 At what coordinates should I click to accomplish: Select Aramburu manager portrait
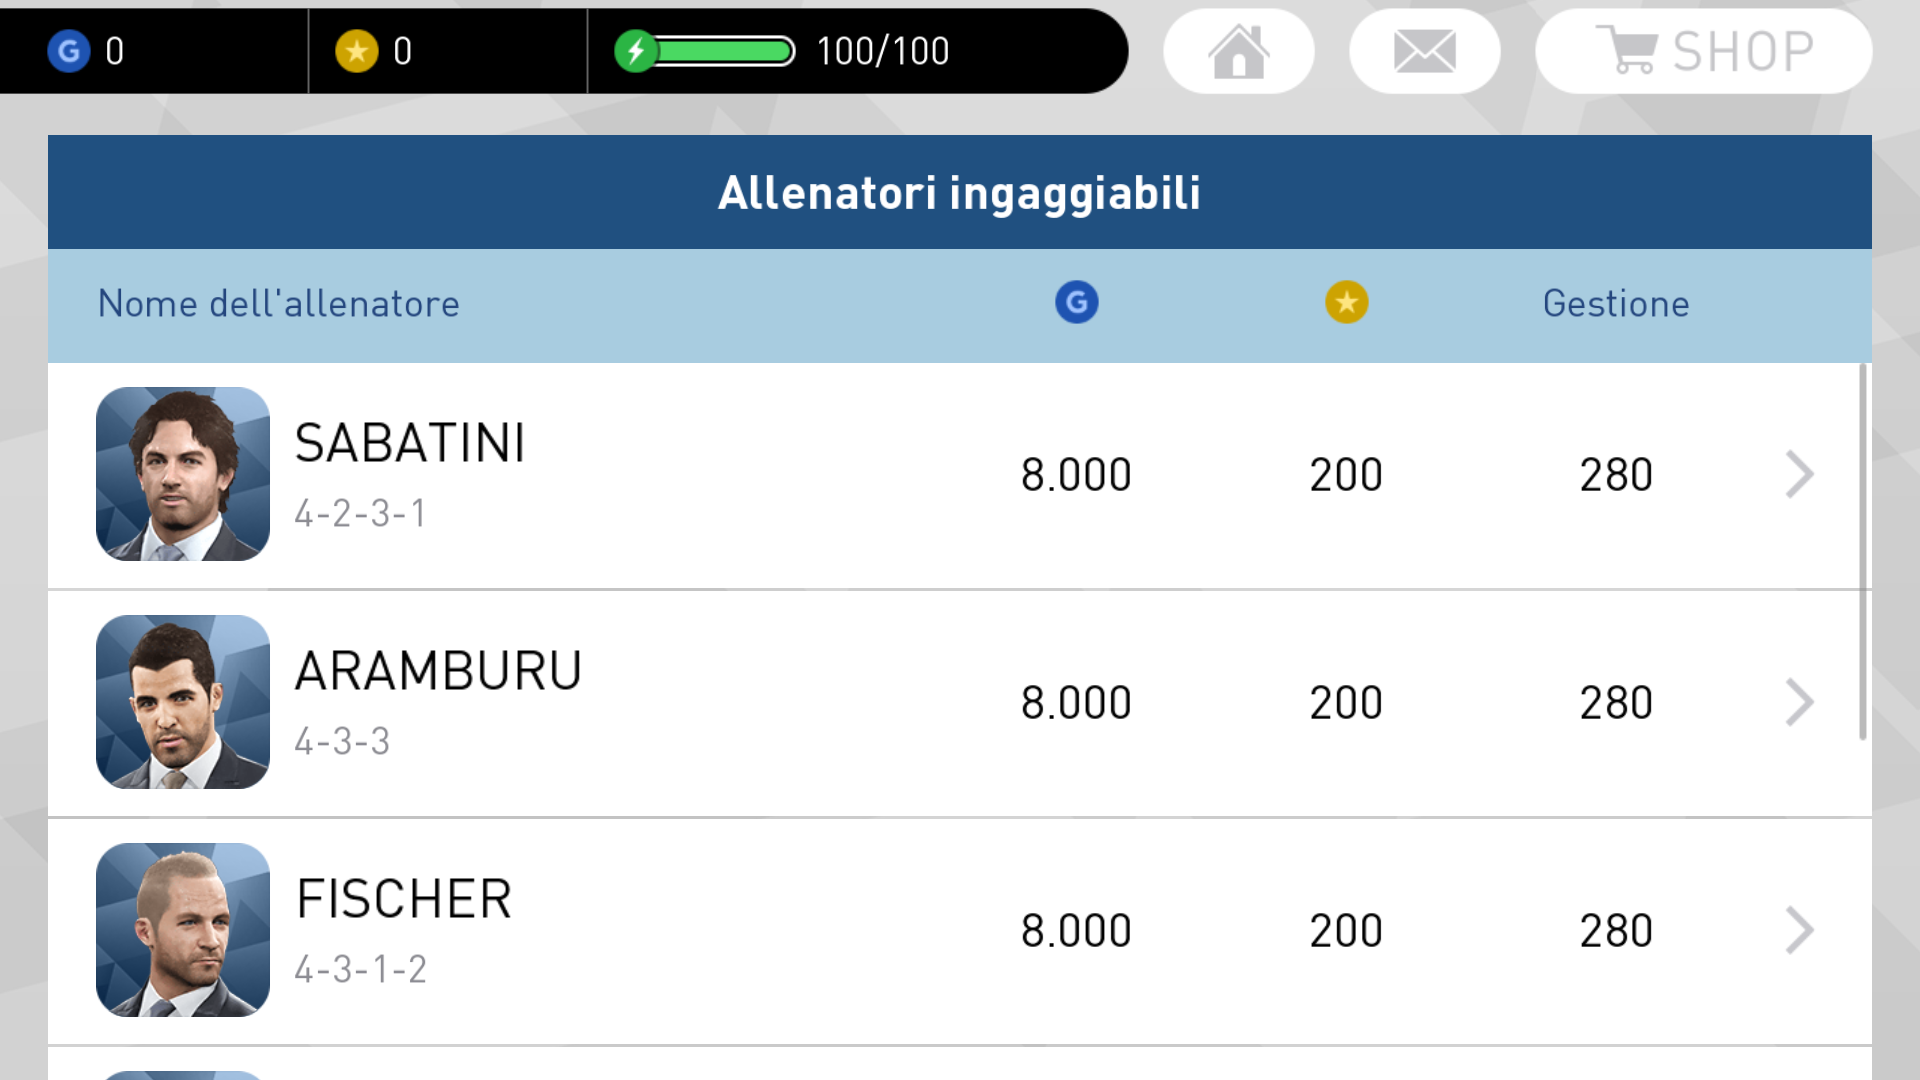click(x=183, y=702)
